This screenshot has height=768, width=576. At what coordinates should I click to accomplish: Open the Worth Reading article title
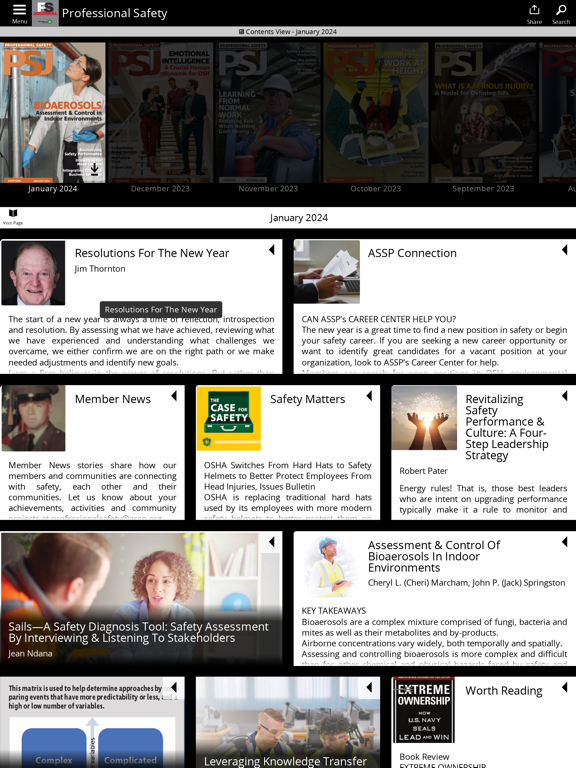click(504, 691)
